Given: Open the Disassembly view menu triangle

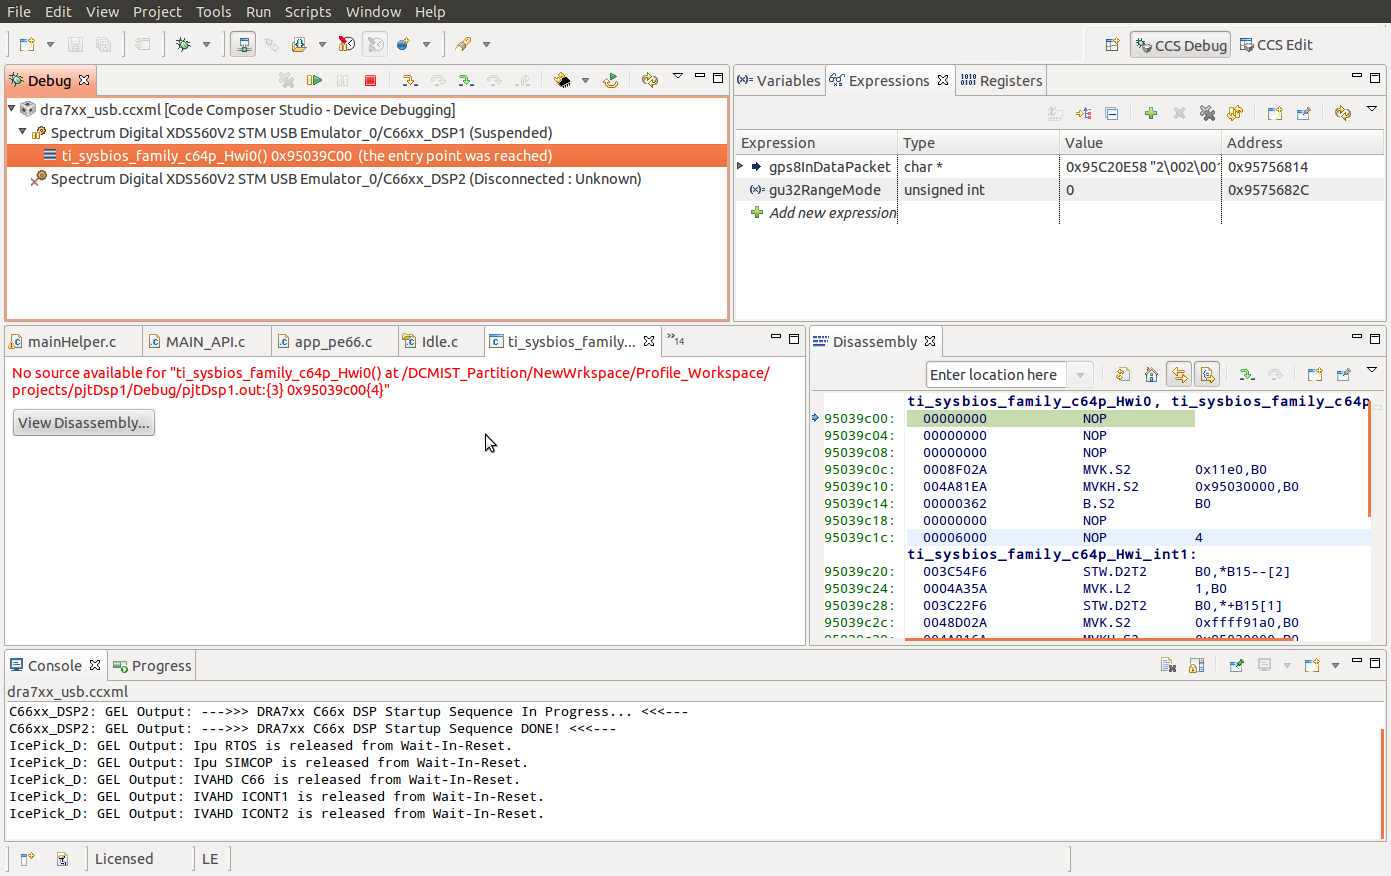Looking at the screenshot, I should pos(1372,370).
